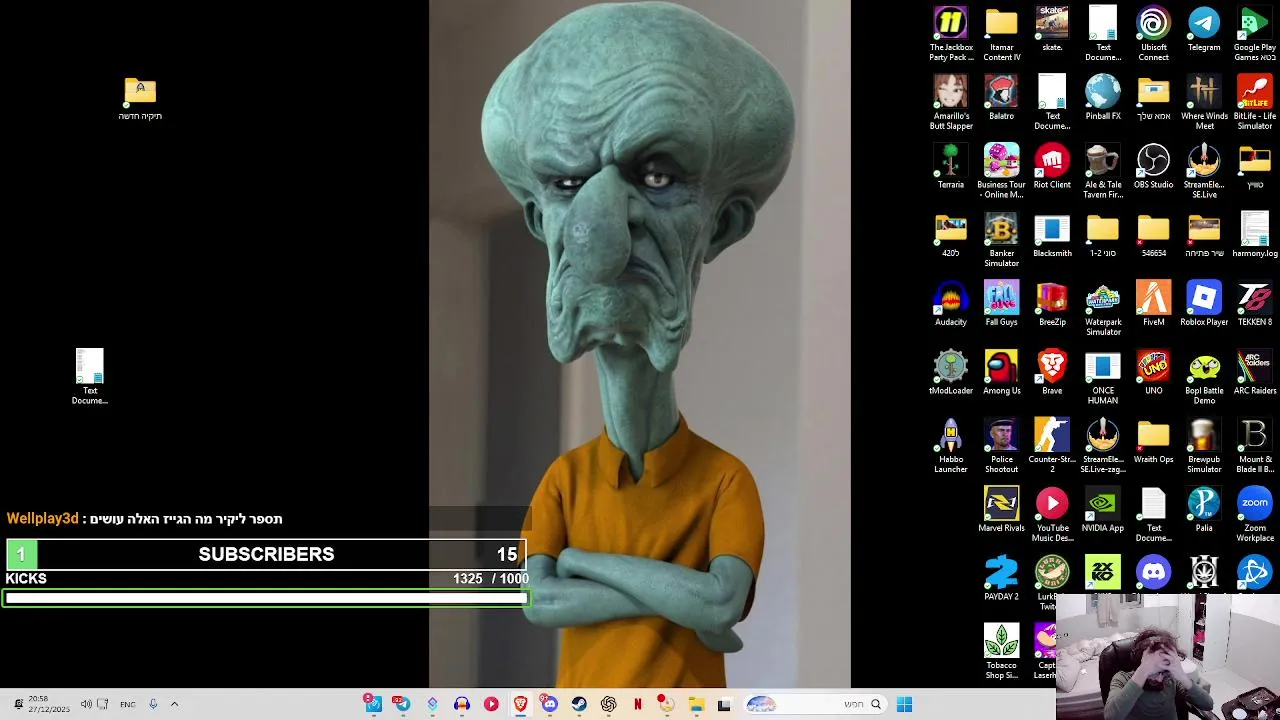The height and width of the screenshot is (720, 1280).
Task: Open the NVIDIA App shortcut
Action: (1103, 510)
